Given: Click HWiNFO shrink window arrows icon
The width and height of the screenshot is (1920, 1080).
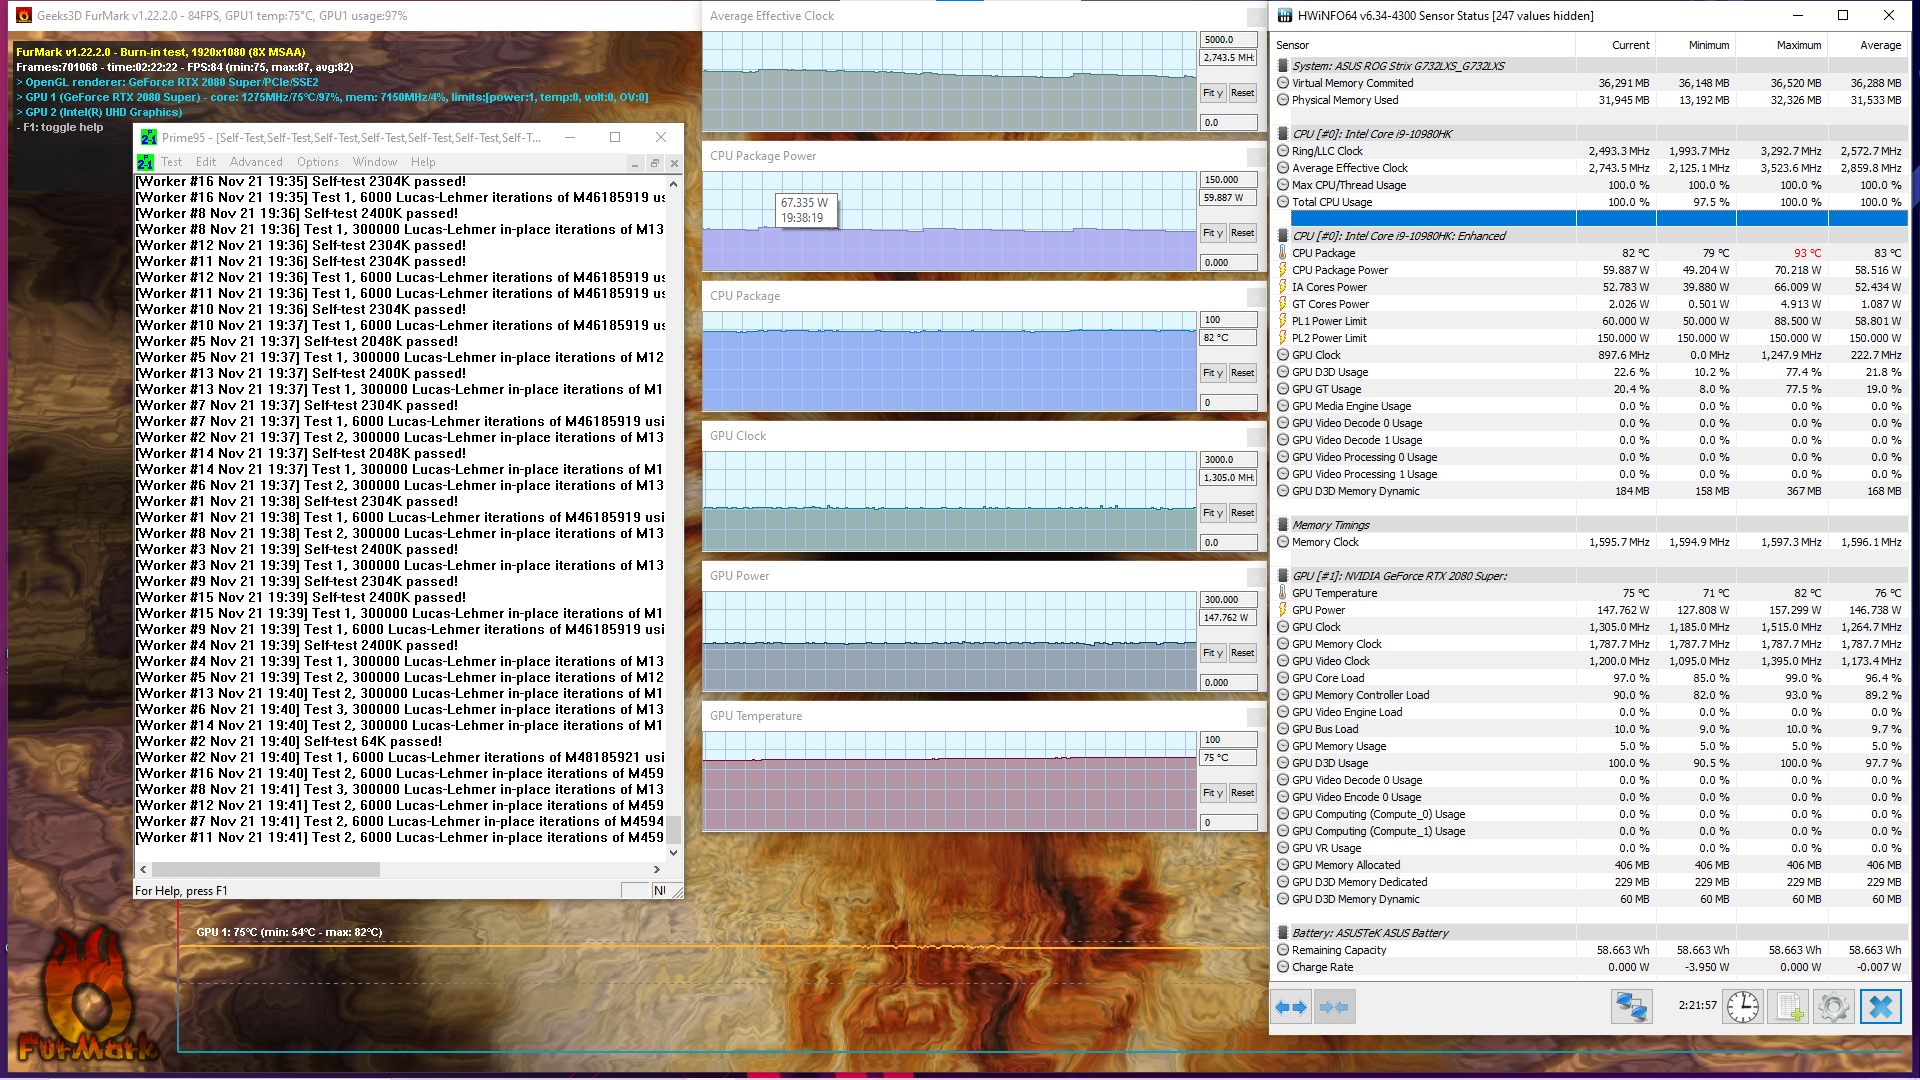Looking at the screenshot, I should tap(1334, 1007).
